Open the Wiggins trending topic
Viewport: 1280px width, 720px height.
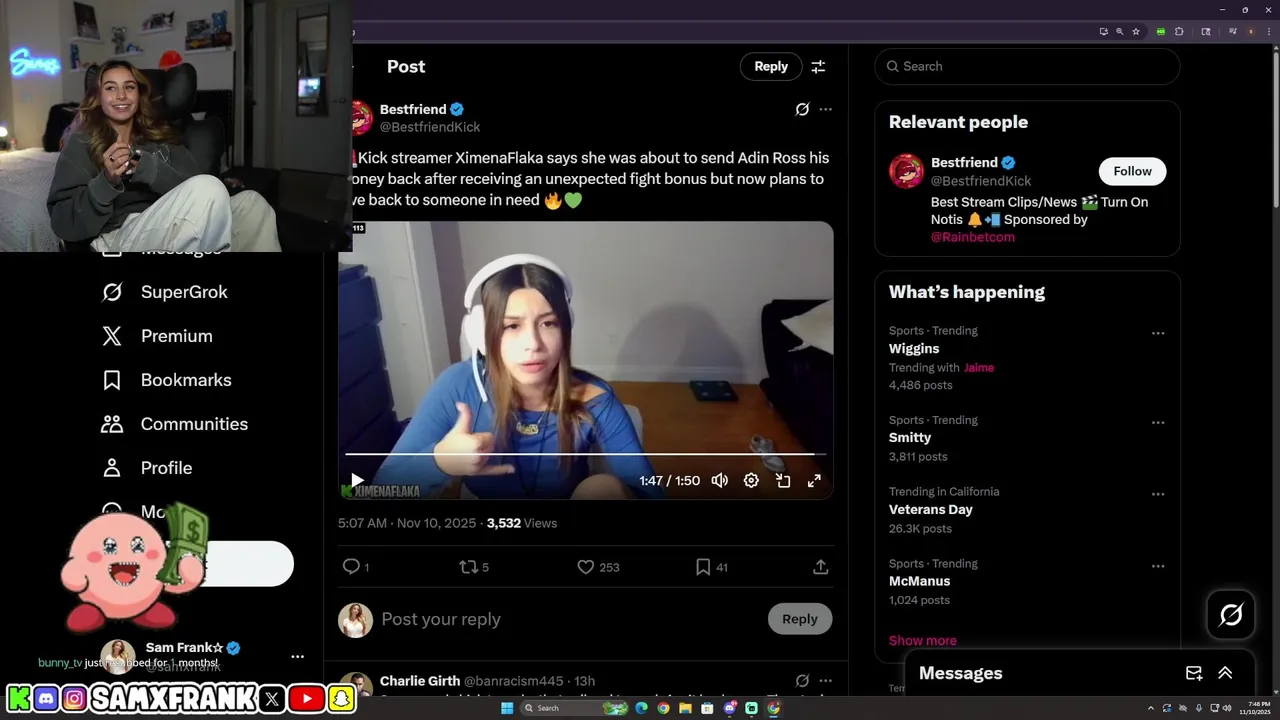[x=914, y=349]
